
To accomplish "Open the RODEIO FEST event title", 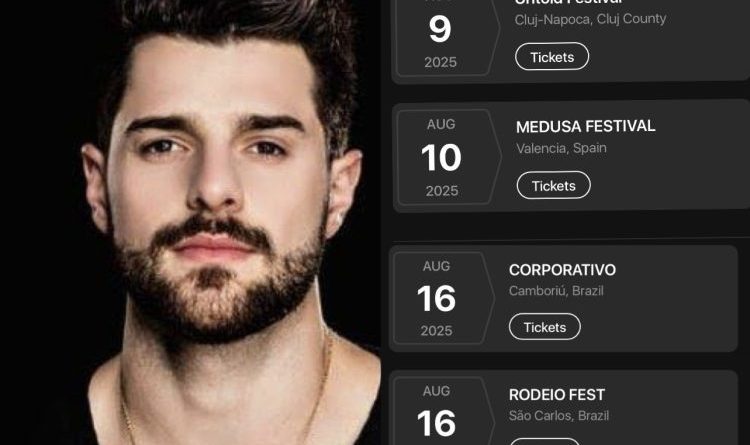I will click(557, 395).
